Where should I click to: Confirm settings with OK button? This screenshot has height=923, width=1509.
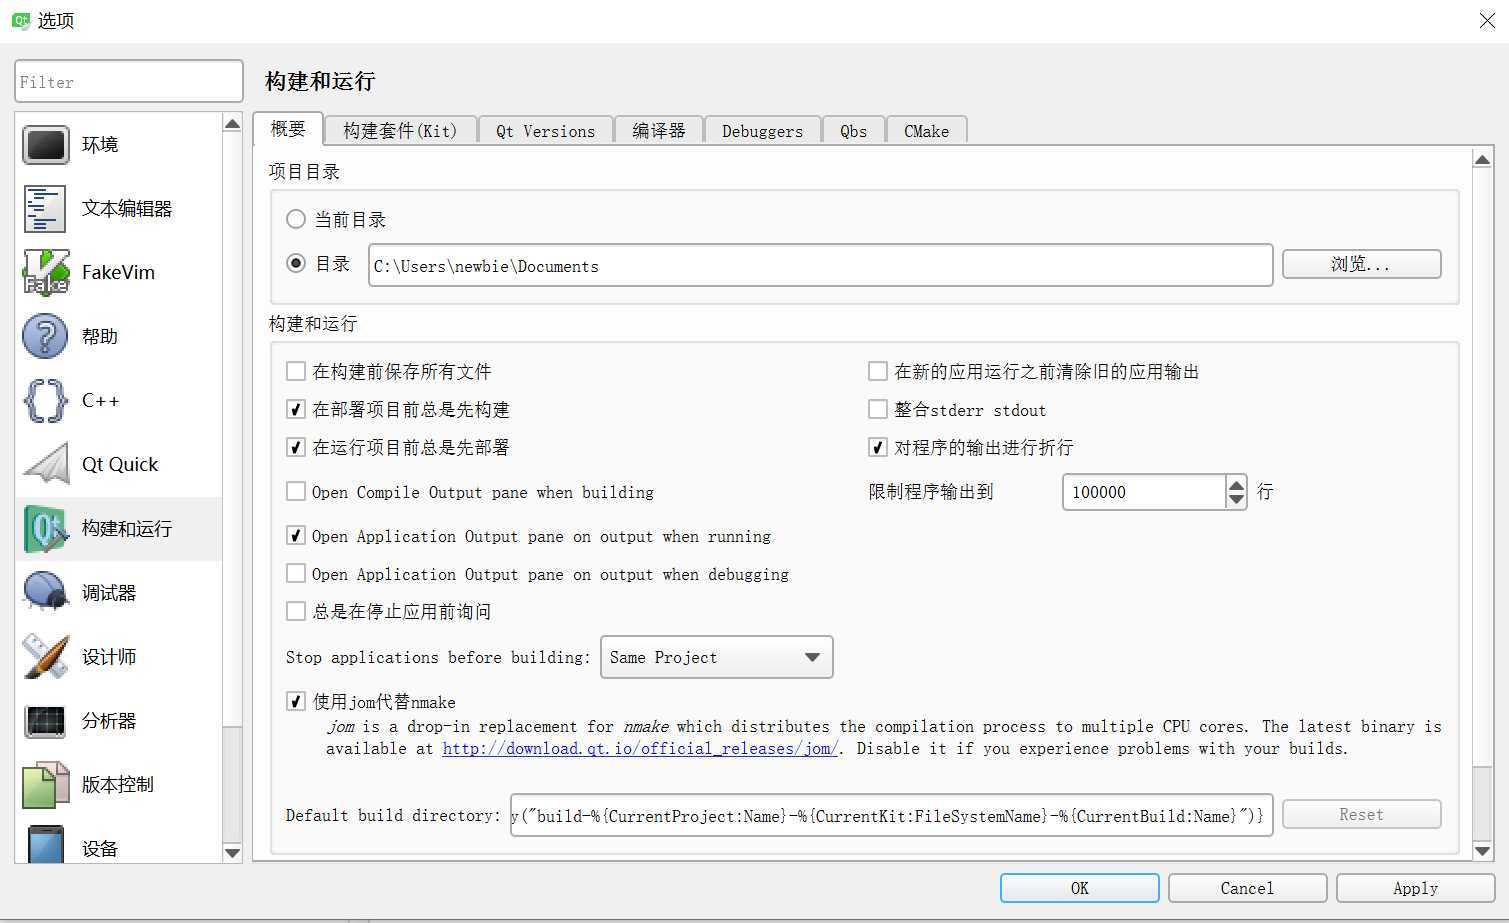click(1079, 888)
